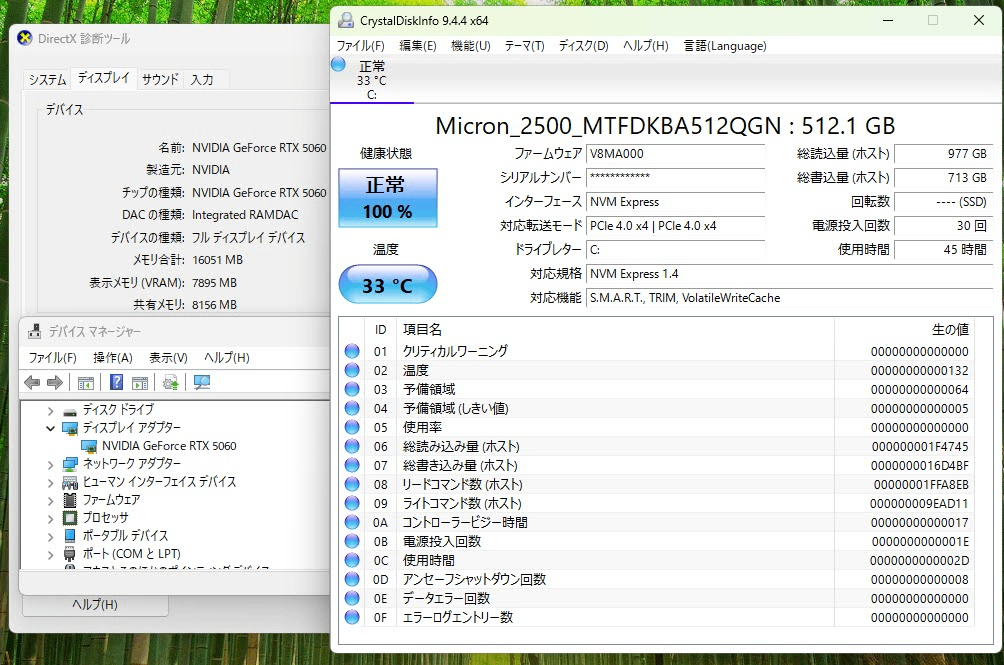Click the blue status dot for 温度 row 02
This screenshot has width=1004, height=665.
click(x=352, y=370)
